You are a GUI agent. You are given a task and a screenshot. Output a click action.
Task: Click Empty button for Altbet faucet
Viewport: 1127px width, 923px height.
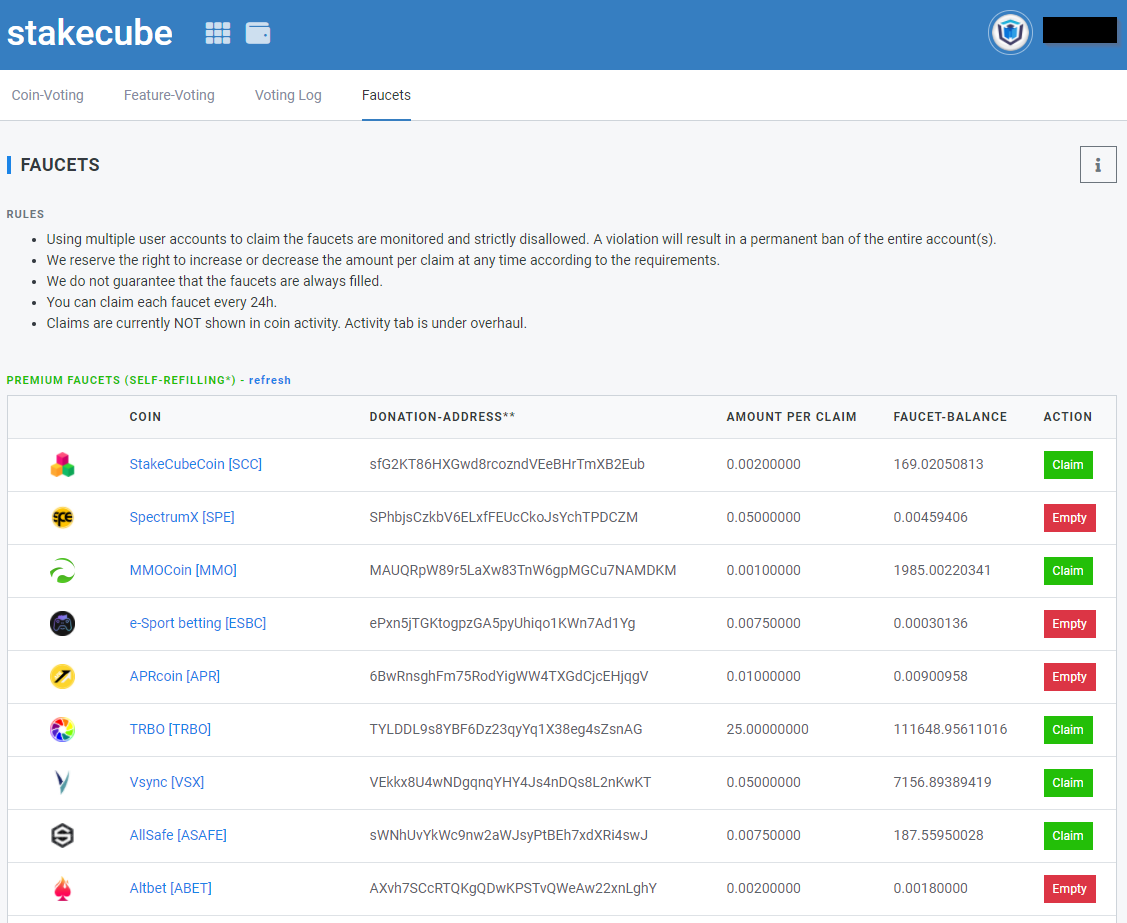point(1070,889)
